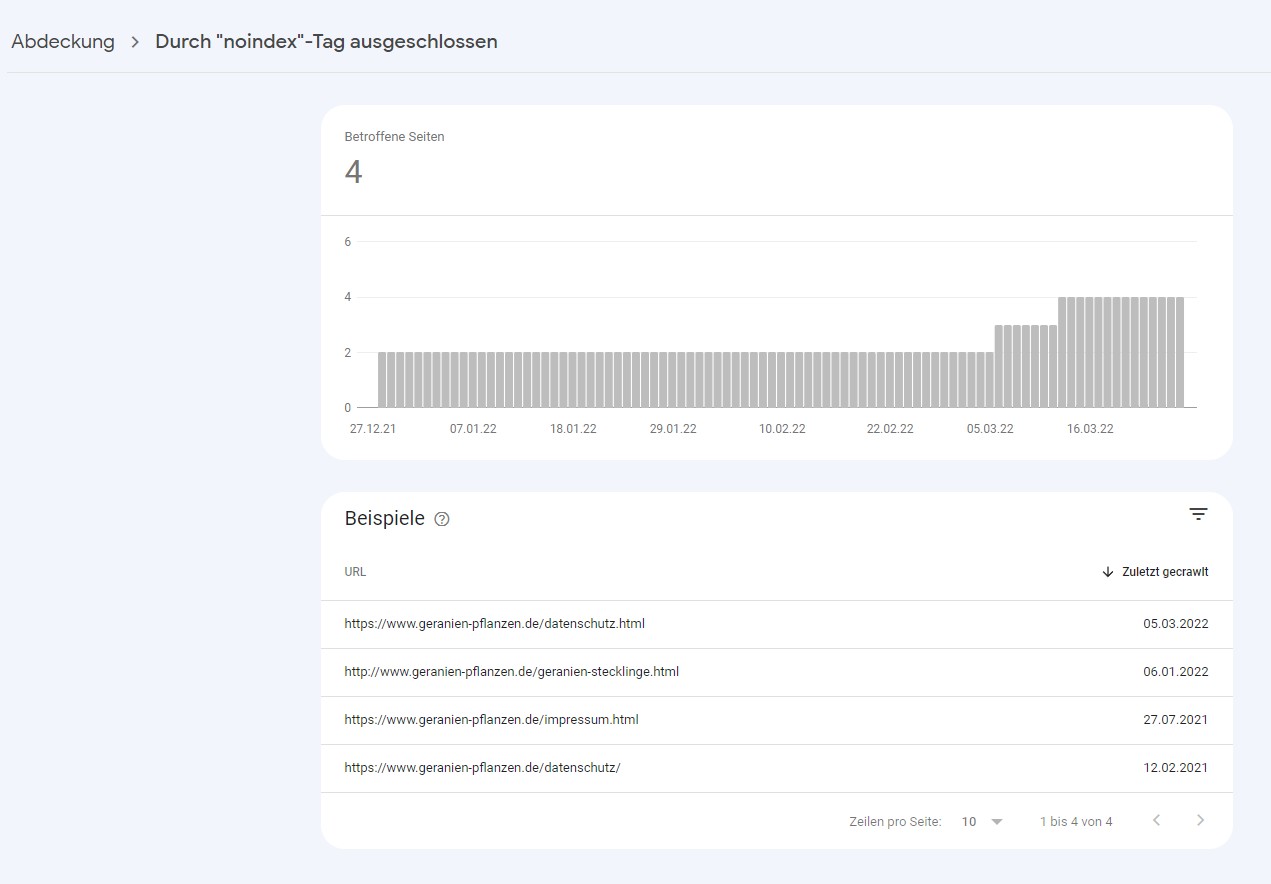Click the noindex-Tag ausgeschlossen page title
This screenshot has height=884, width=1271.
coord(326,42)
